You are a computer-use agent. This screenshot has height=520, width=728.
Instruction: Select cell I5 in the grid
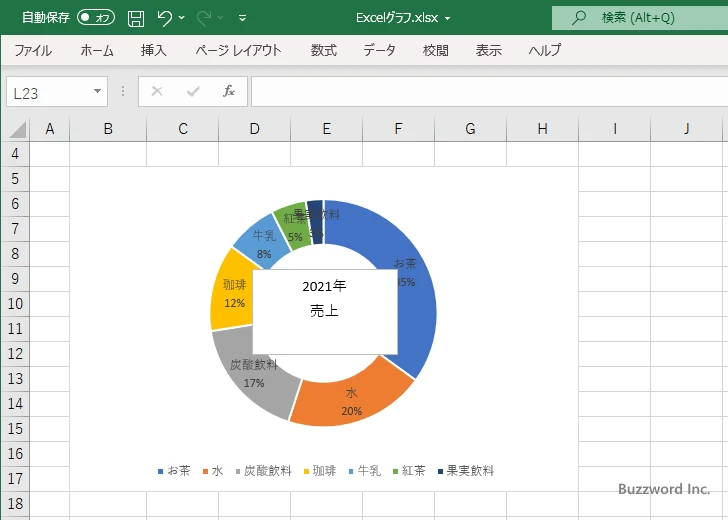(615, 179)
